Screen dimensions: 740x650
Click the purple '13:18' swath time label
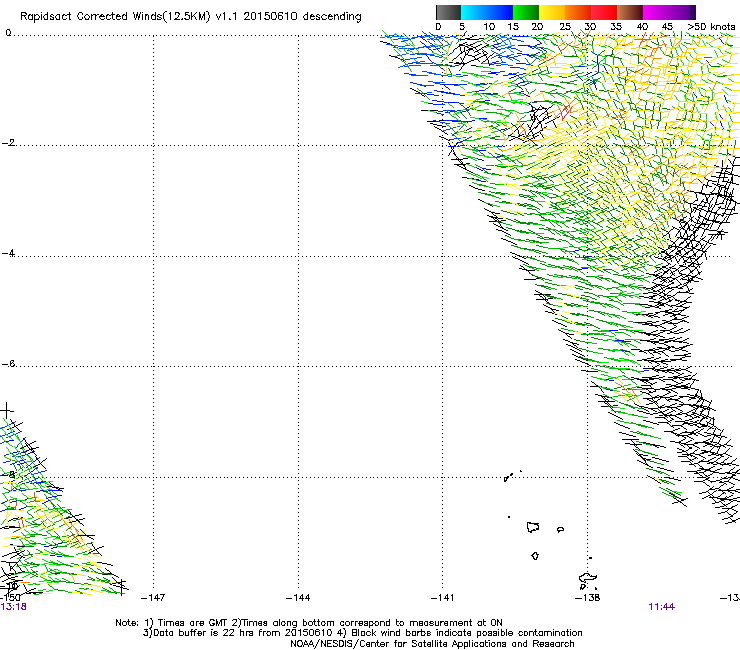tap(13, 607)
